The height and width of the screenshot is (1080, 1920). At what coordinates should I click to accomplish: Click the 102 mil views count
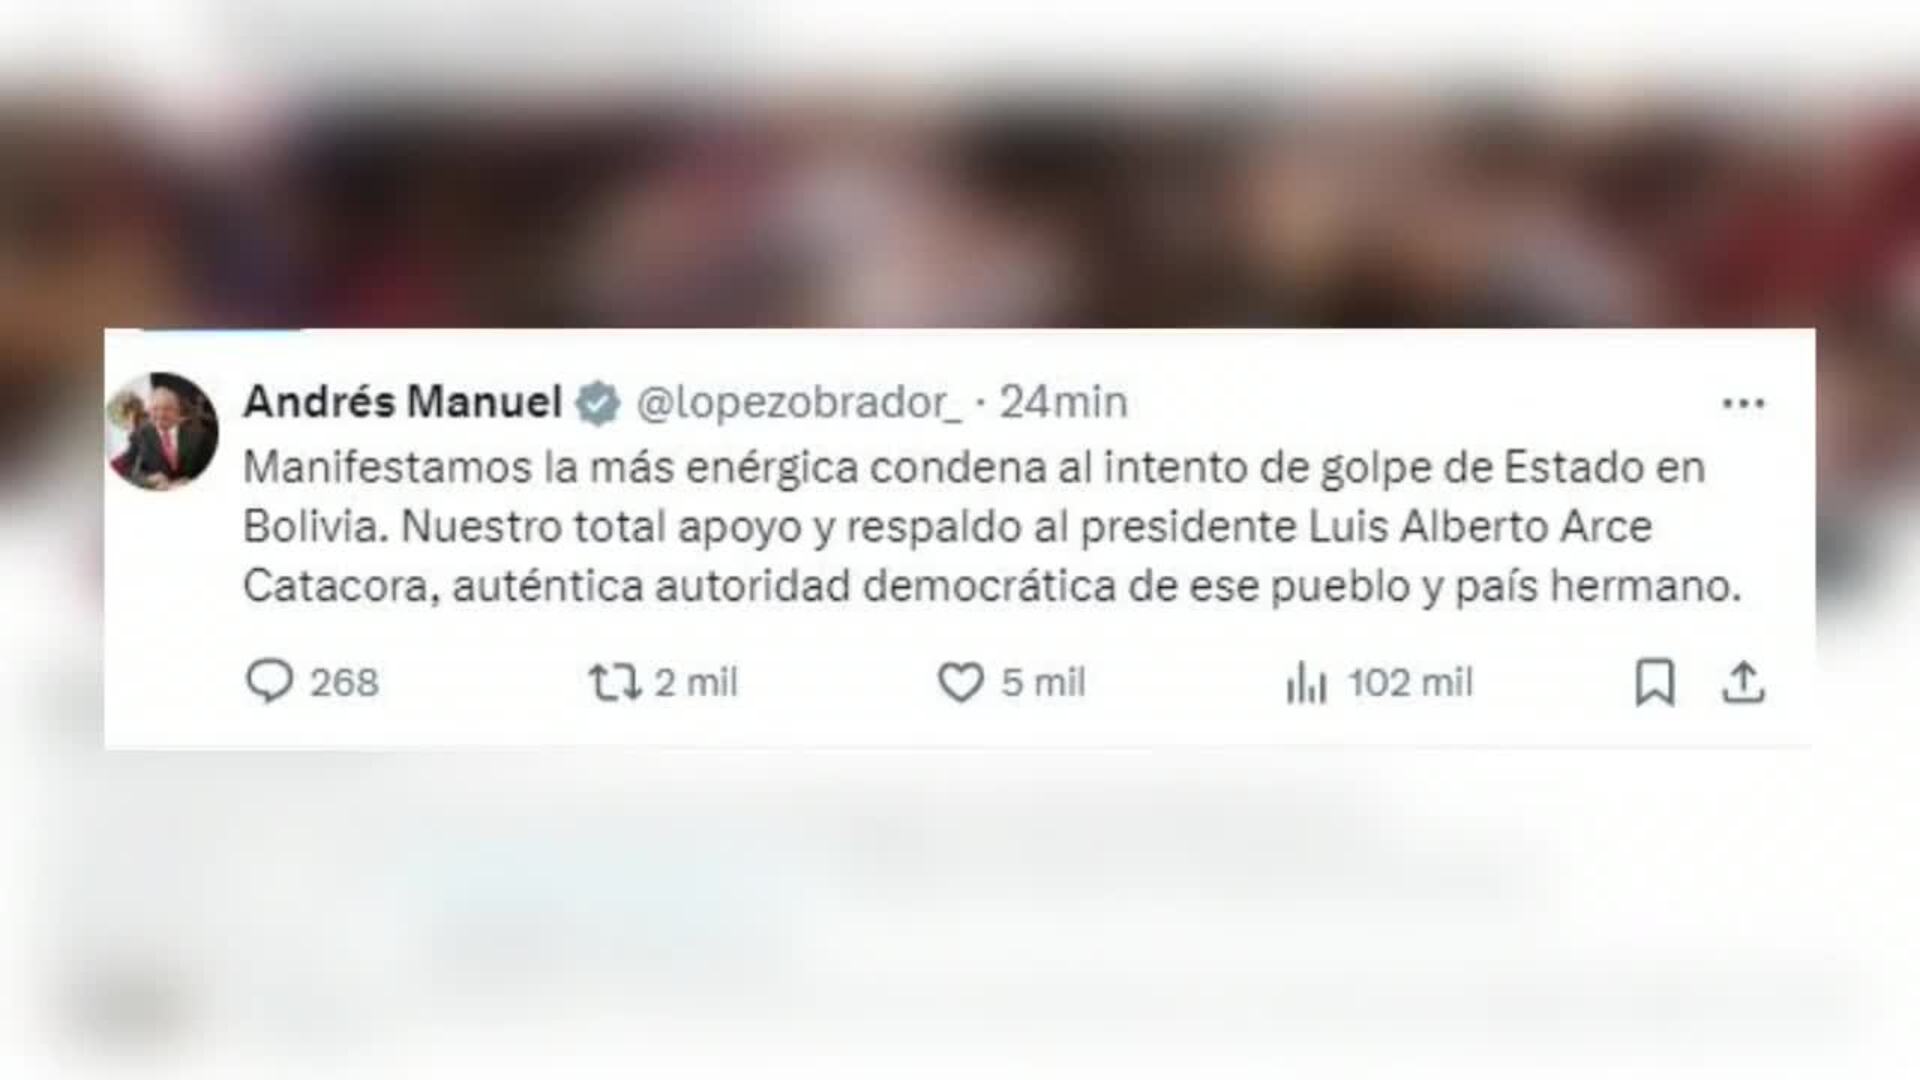[1410, 683]
